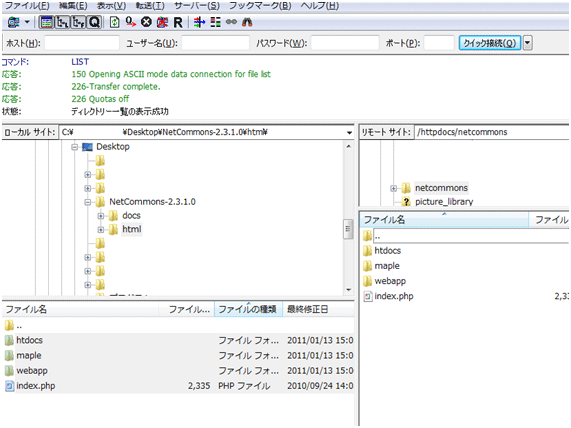The height and width of the screenshot is (428, 571).
Task: Sort local list by ファイルの種類 column
Action: pyautogui.click(x=248, y=310)
